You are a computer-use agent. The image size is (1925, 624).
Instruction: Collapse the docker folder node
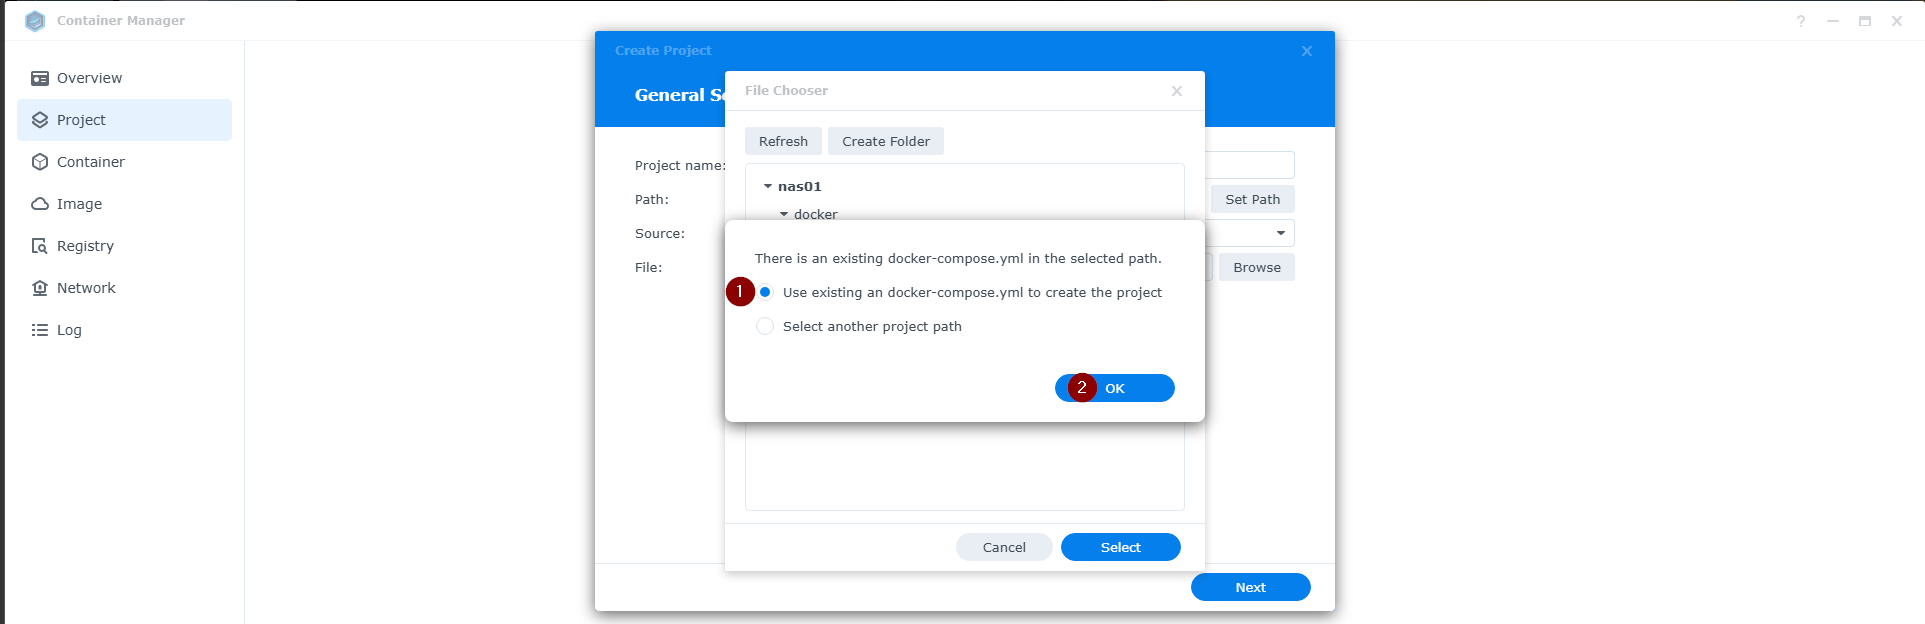784,215
